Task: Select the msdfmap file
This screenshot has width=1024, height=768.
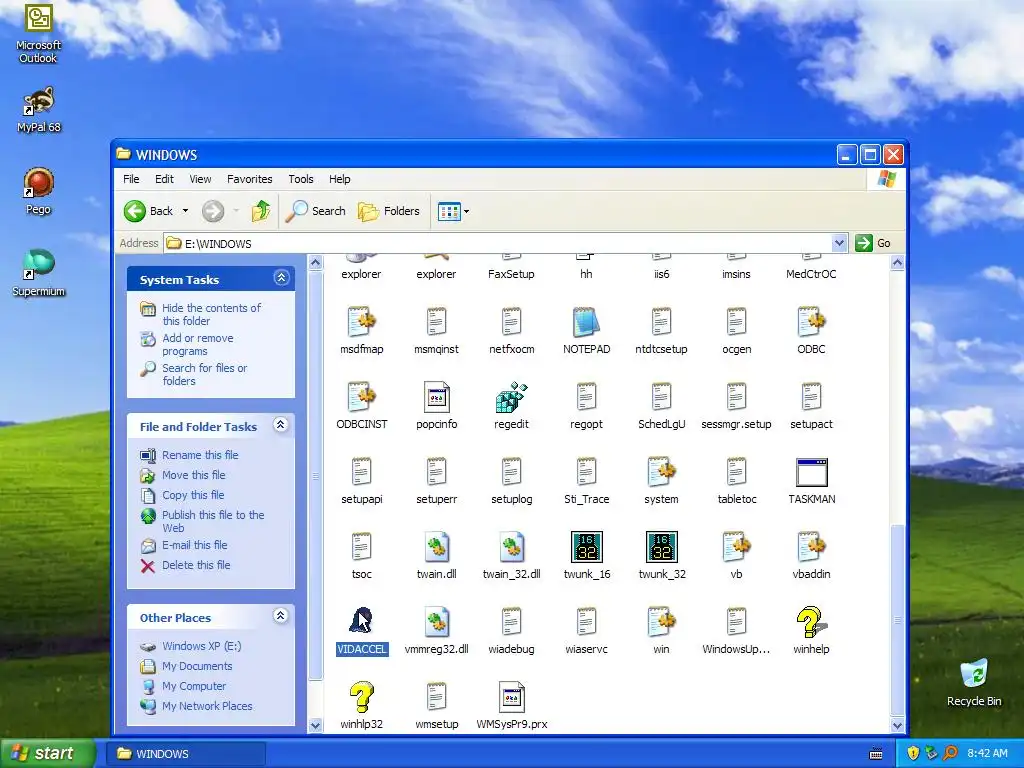Action: [x=361, y=330]
